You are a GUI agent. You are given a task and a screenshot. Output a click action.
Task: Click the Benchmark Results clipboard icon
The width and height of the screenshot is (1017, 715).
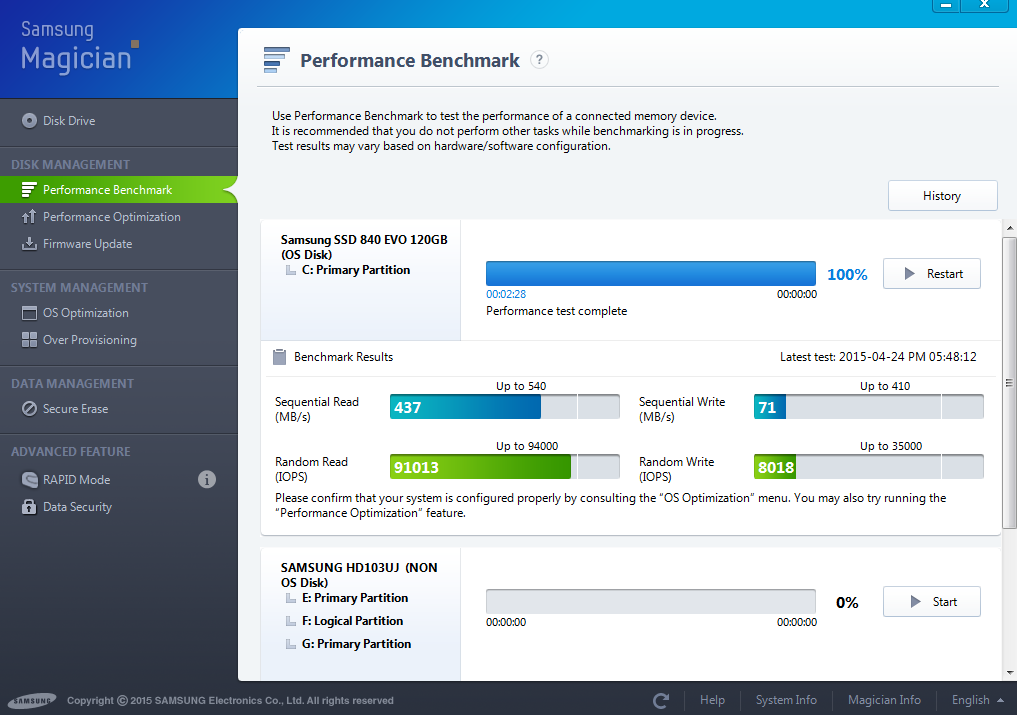click(280, 357)
